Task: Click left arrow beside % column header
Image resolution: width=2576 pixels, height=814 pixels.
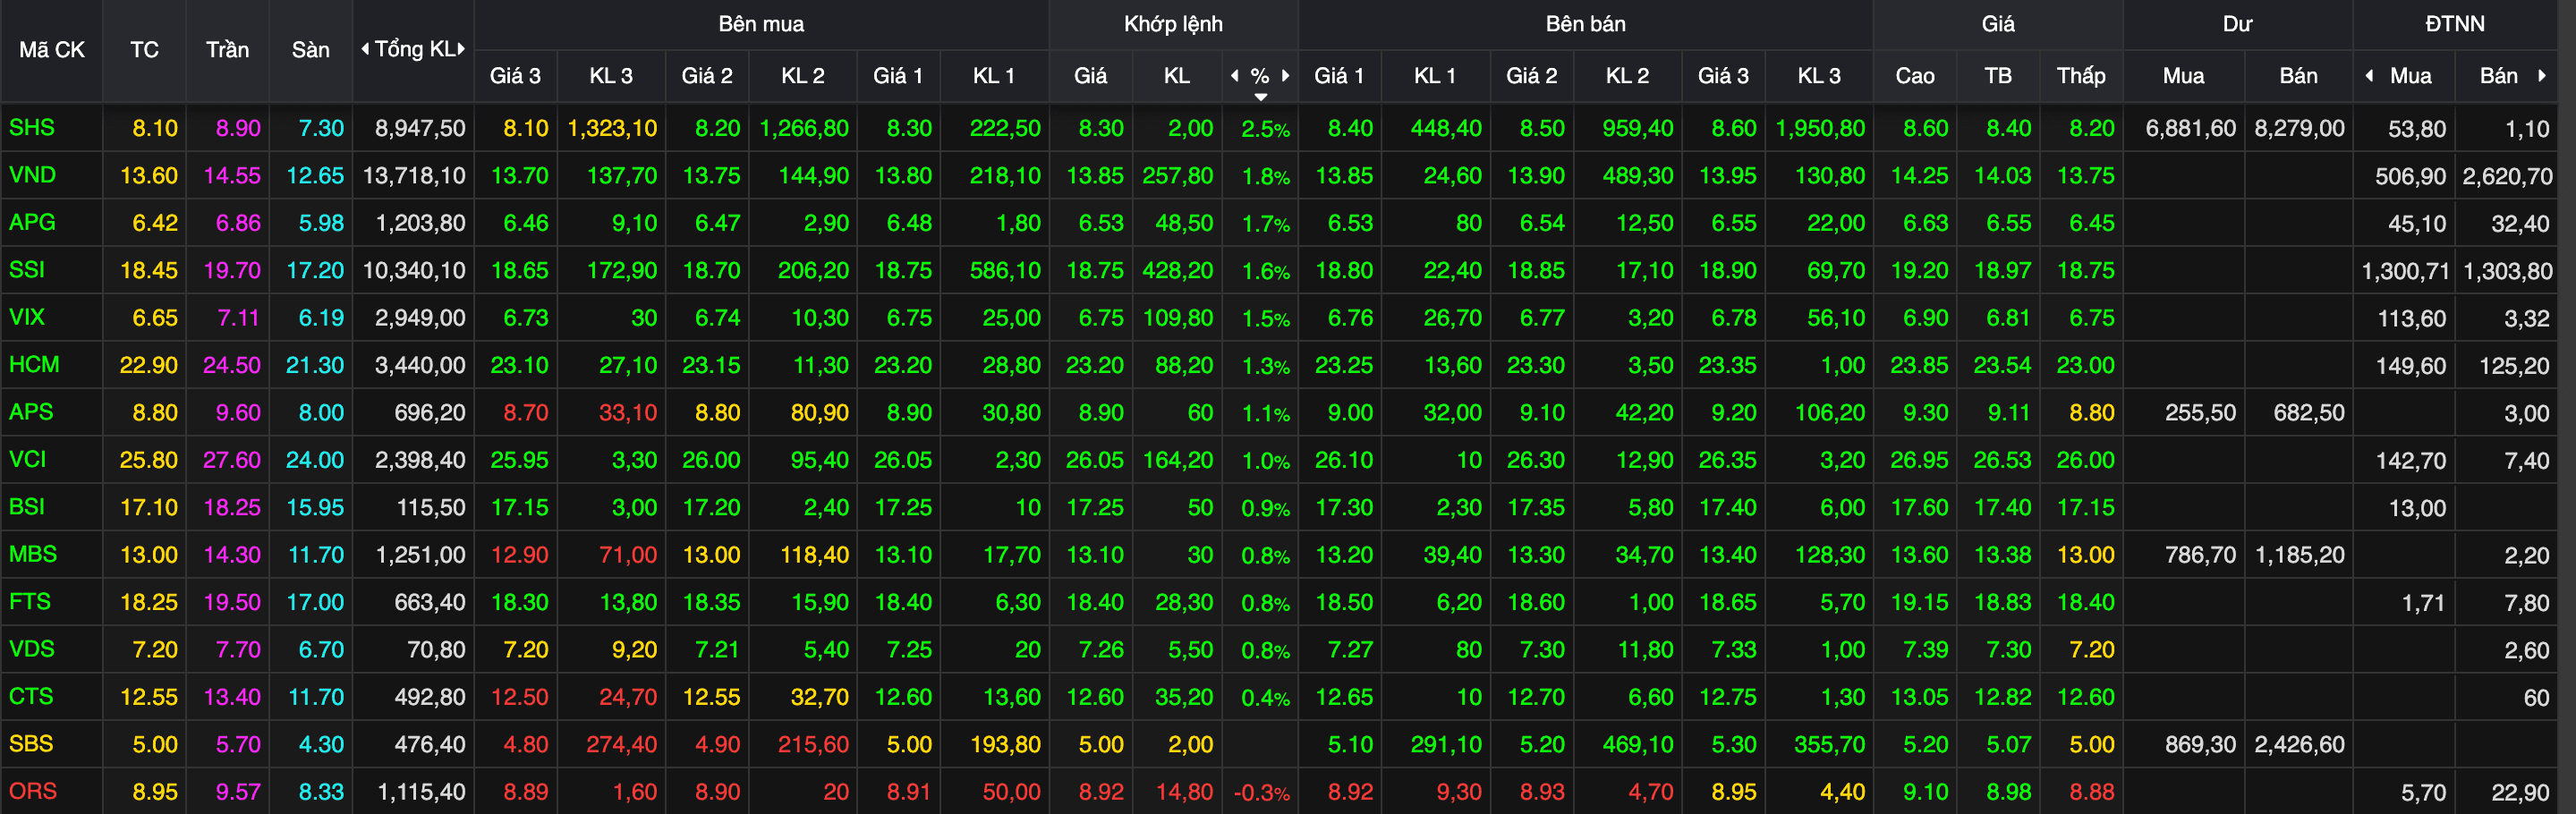Action: [x=1234, y=76]
